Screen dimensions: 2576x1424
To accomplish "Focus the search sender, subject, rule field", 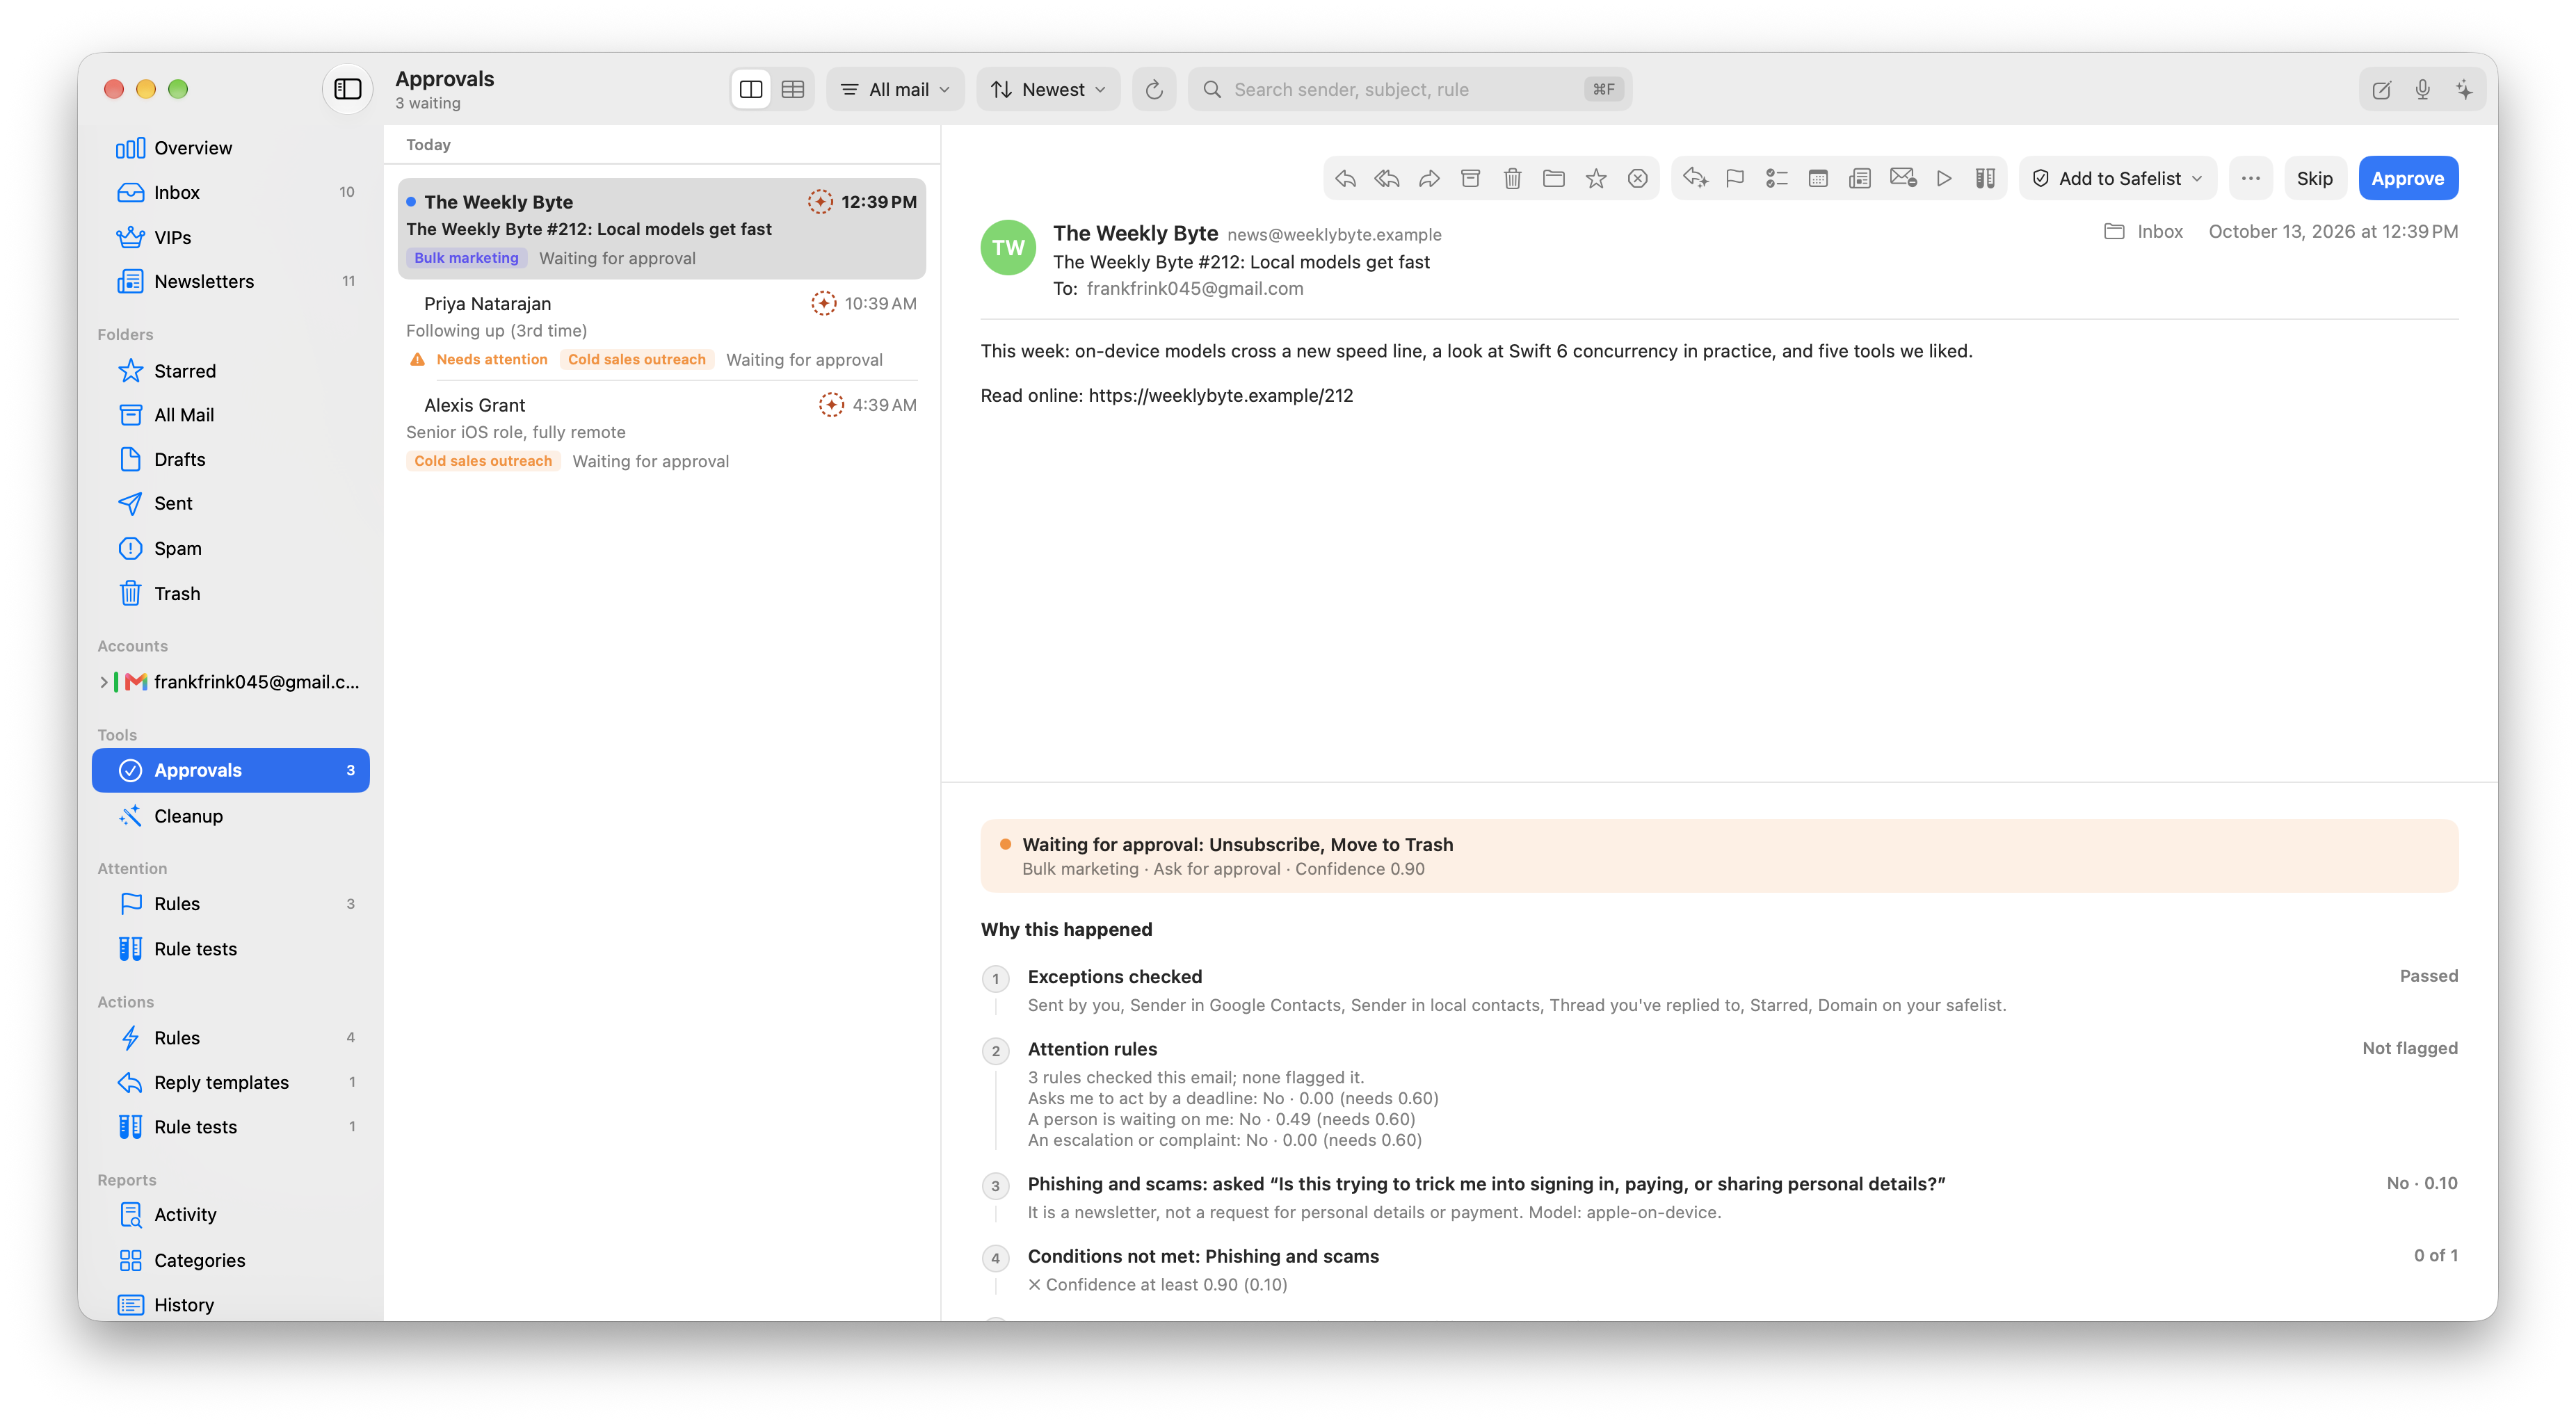I will tap(1410, 89).
